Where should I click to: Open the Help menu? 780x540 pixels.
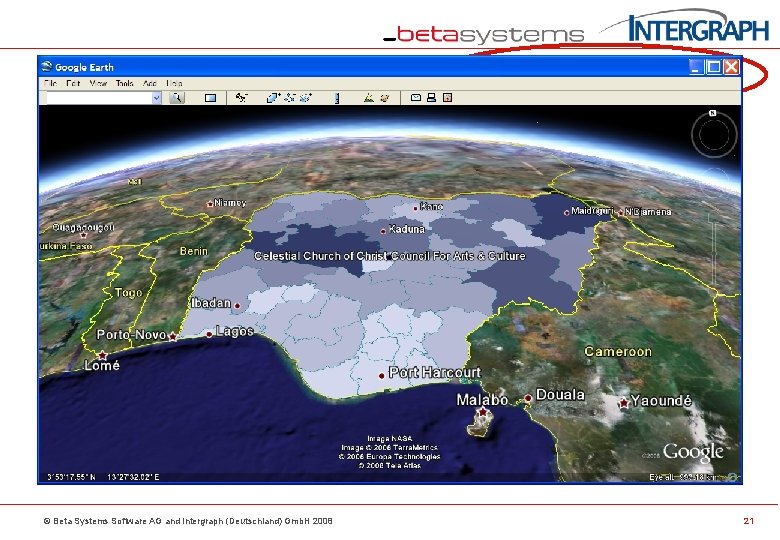pyautogui.click(x=174, y=83)
